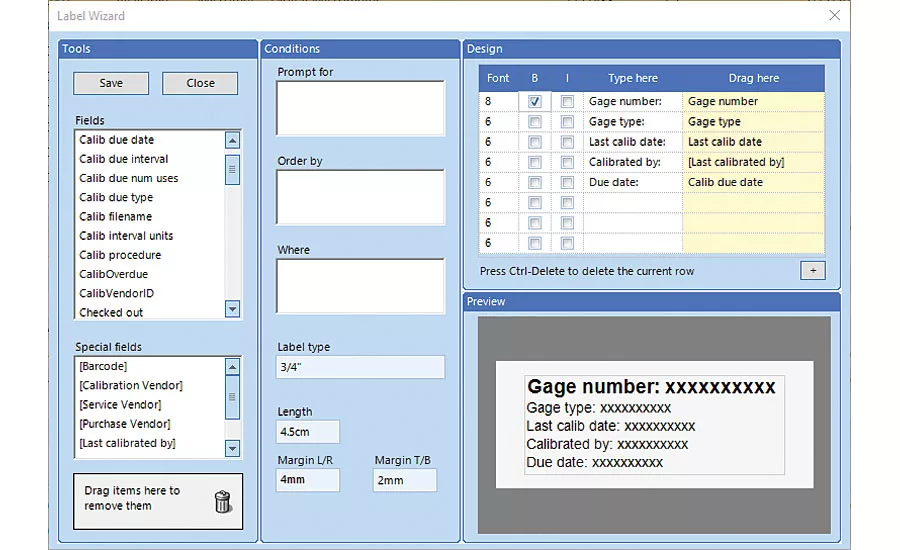Click the Save button
The image size is (900, 550).
point(111,83)
